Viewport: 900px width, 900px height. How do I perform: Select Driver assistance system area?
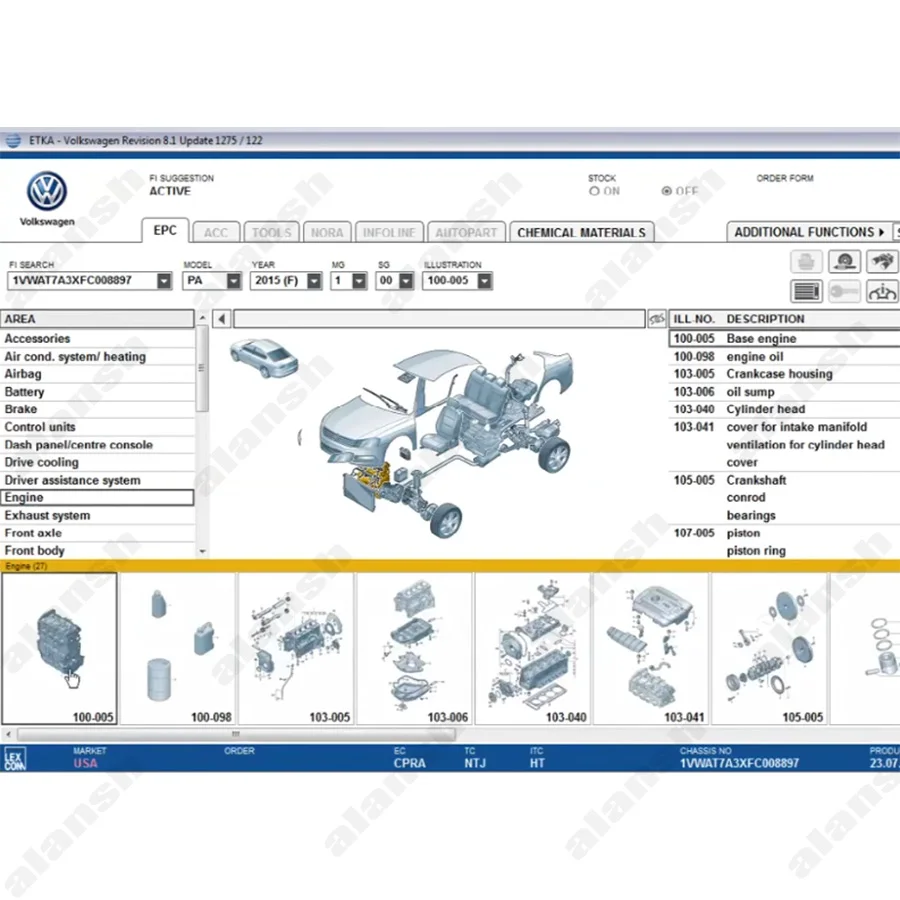[x=97, y=480]
